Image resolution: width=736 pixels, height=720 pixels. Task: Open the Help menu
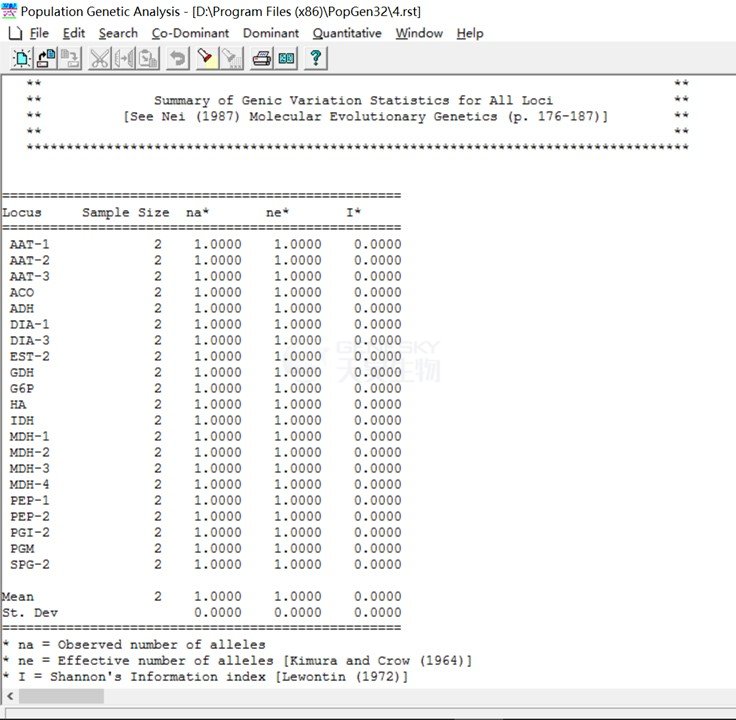(x=470, y=33)
